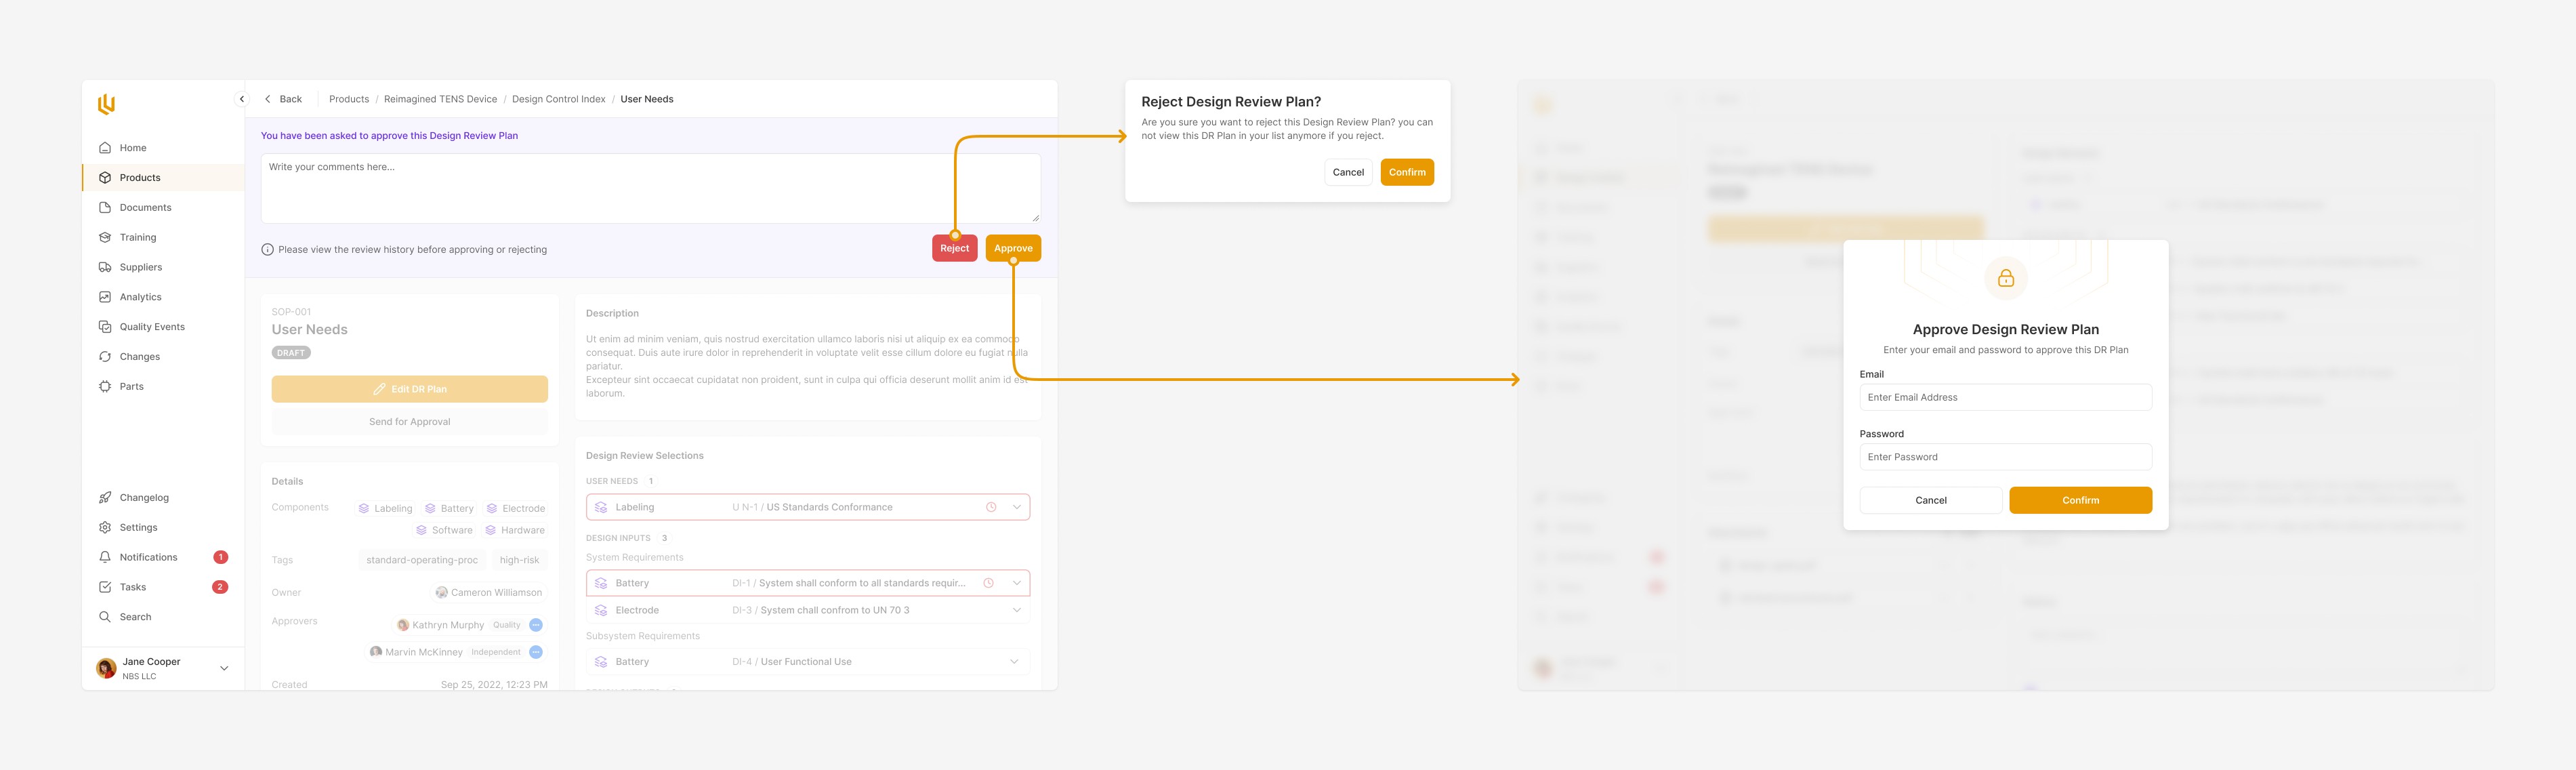Image resolution: width=2576 pixels, height=770 pixels.
Task: Open Quality Events from the sidebar icon
Action: click(105, 327)
